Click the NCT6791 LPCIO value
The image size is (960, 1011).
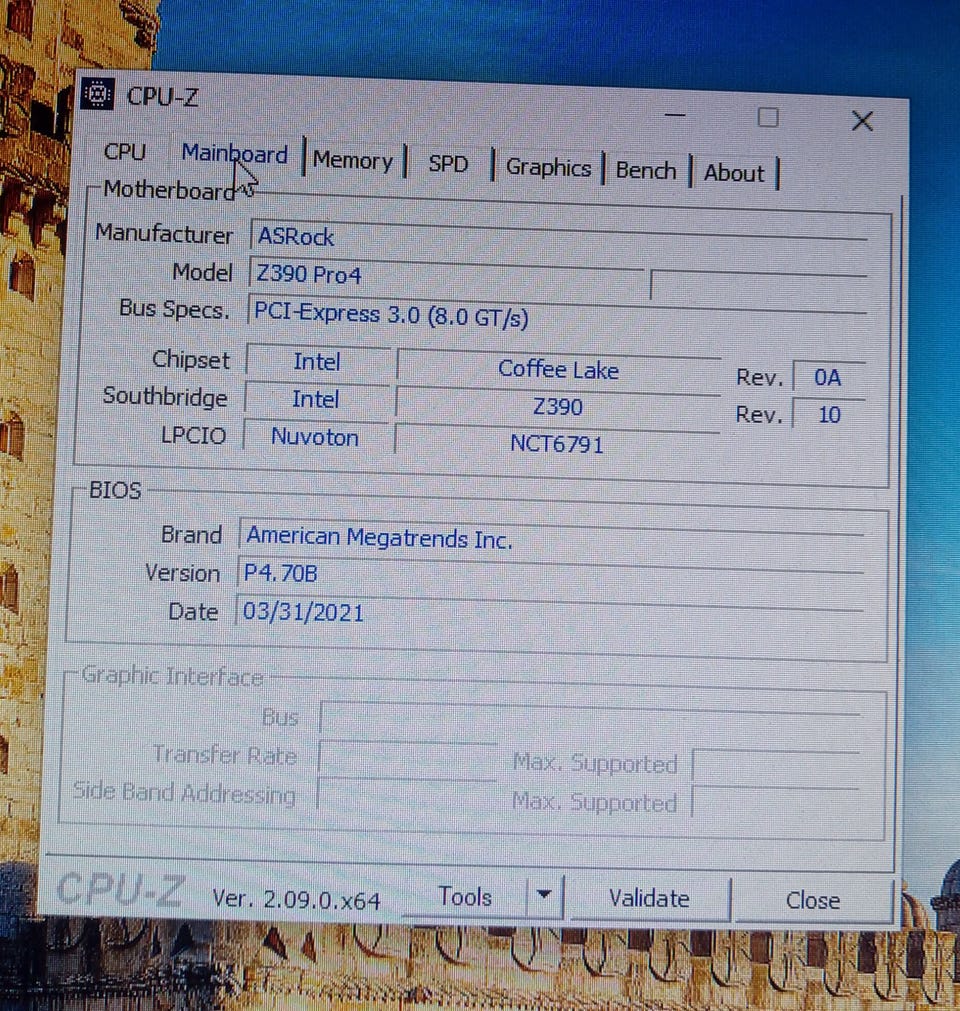(556, 444)
